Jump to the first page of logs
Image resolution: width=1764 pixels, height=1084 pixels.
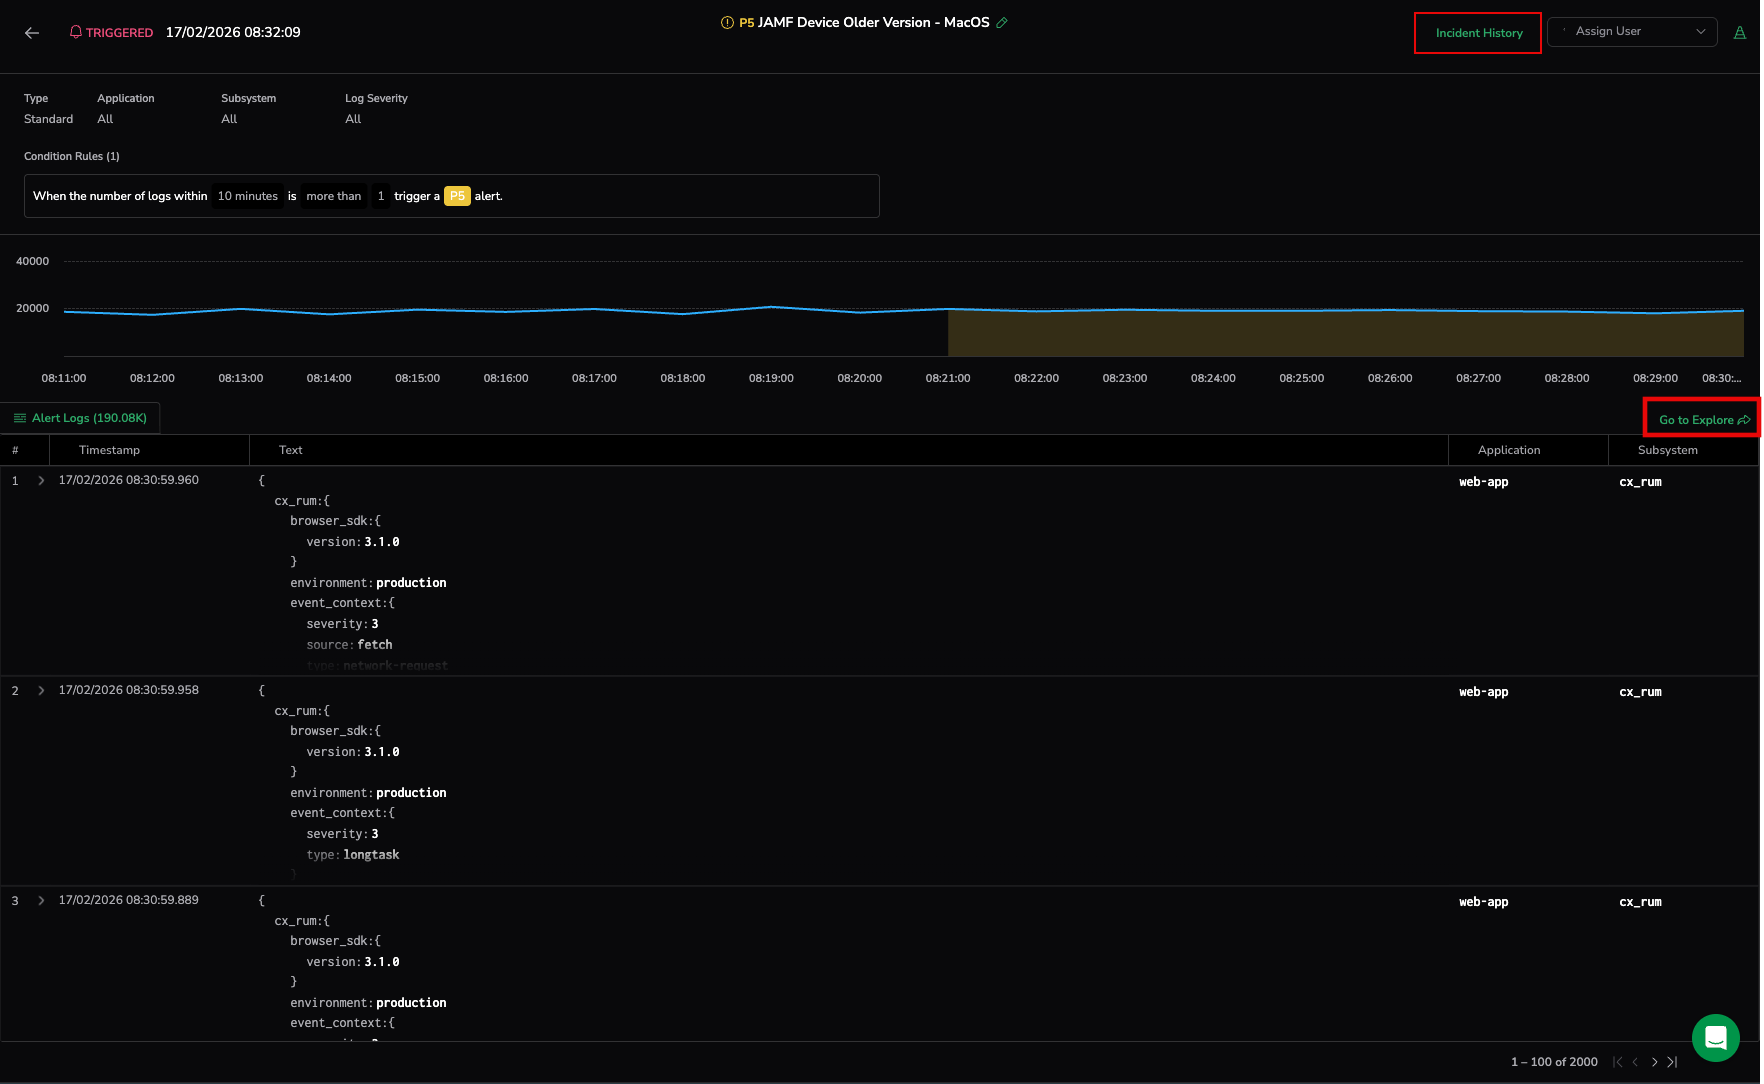pos(1617,1062)
